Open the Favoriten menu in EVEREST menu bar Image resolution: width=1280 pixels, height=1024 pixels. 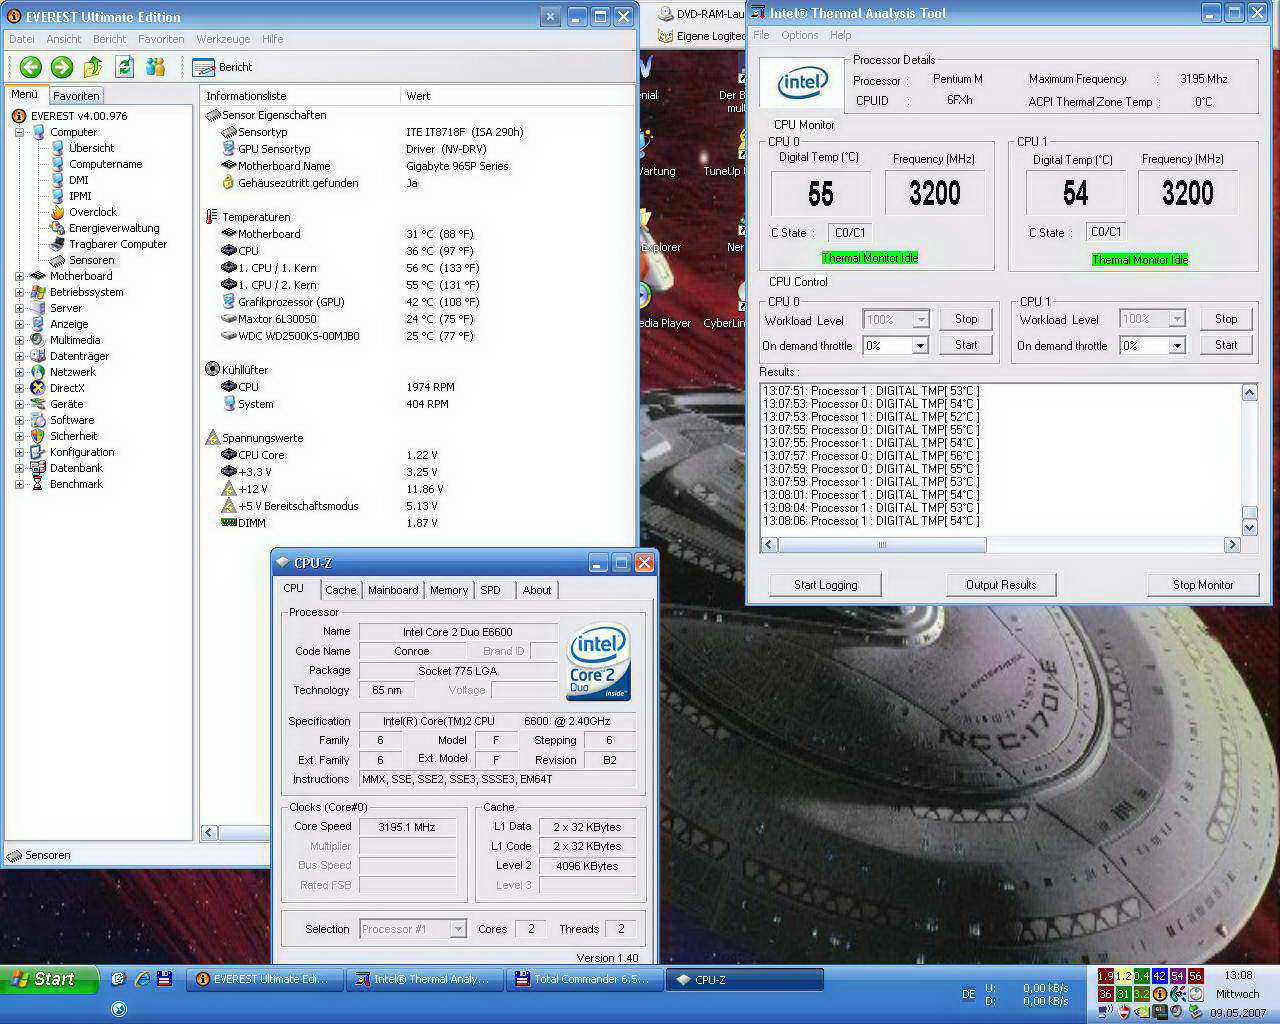pyautogui.click(x=161, y=39)
